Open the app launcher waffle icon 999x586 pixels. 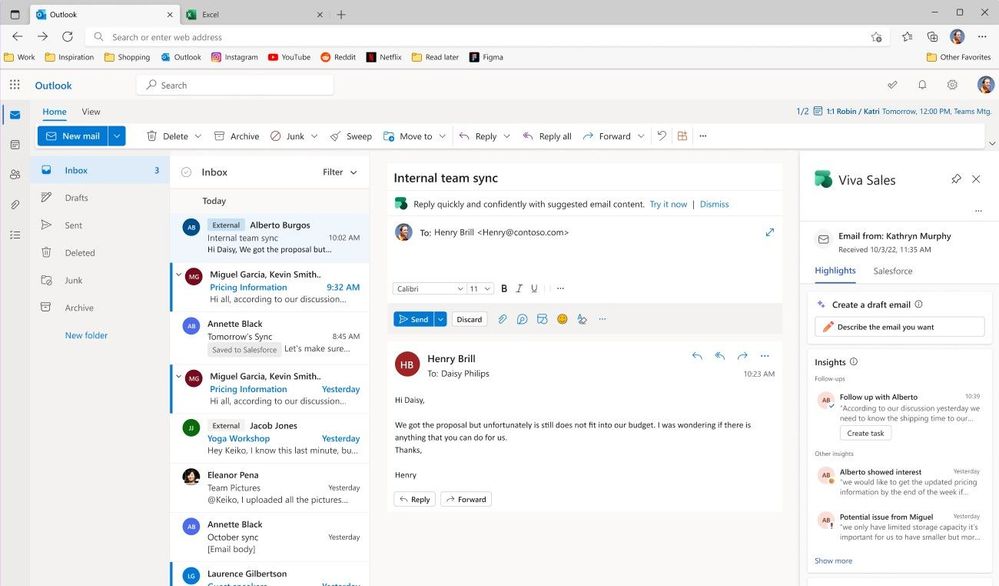coord(15,85)
